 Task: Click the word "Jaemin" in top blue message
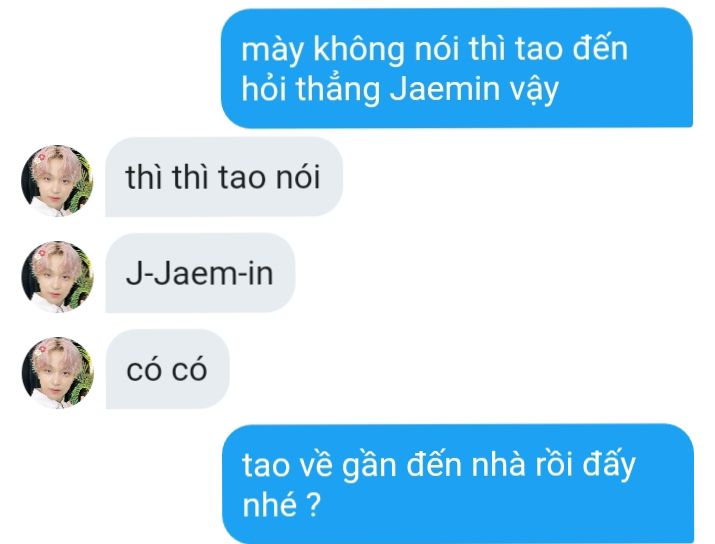pyautogui.click(x=446, y=88)
